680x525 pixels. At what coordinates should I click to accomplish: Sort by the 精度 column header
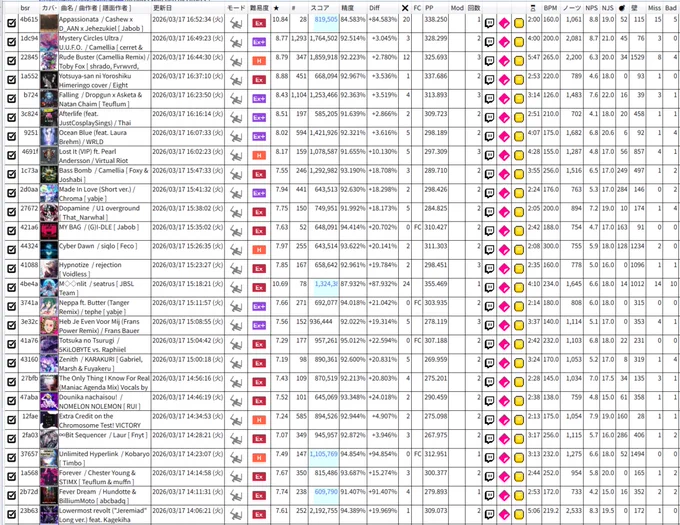(x=347, y=8)
